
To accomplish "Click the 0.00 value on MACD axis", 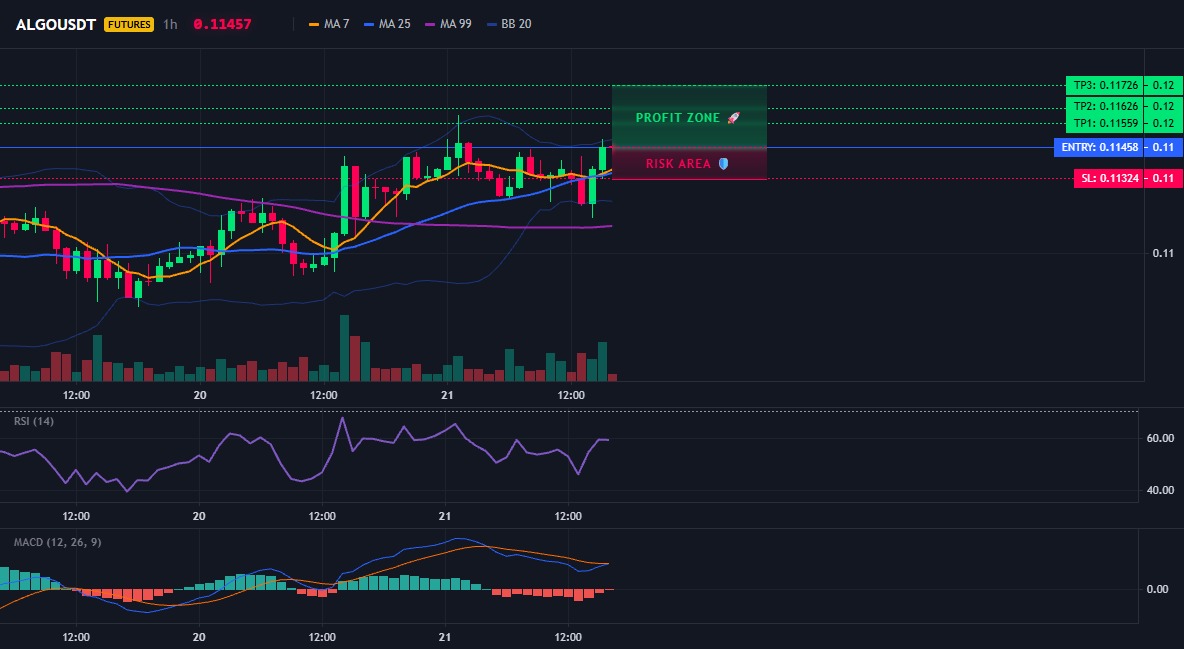I will 1158,589.
